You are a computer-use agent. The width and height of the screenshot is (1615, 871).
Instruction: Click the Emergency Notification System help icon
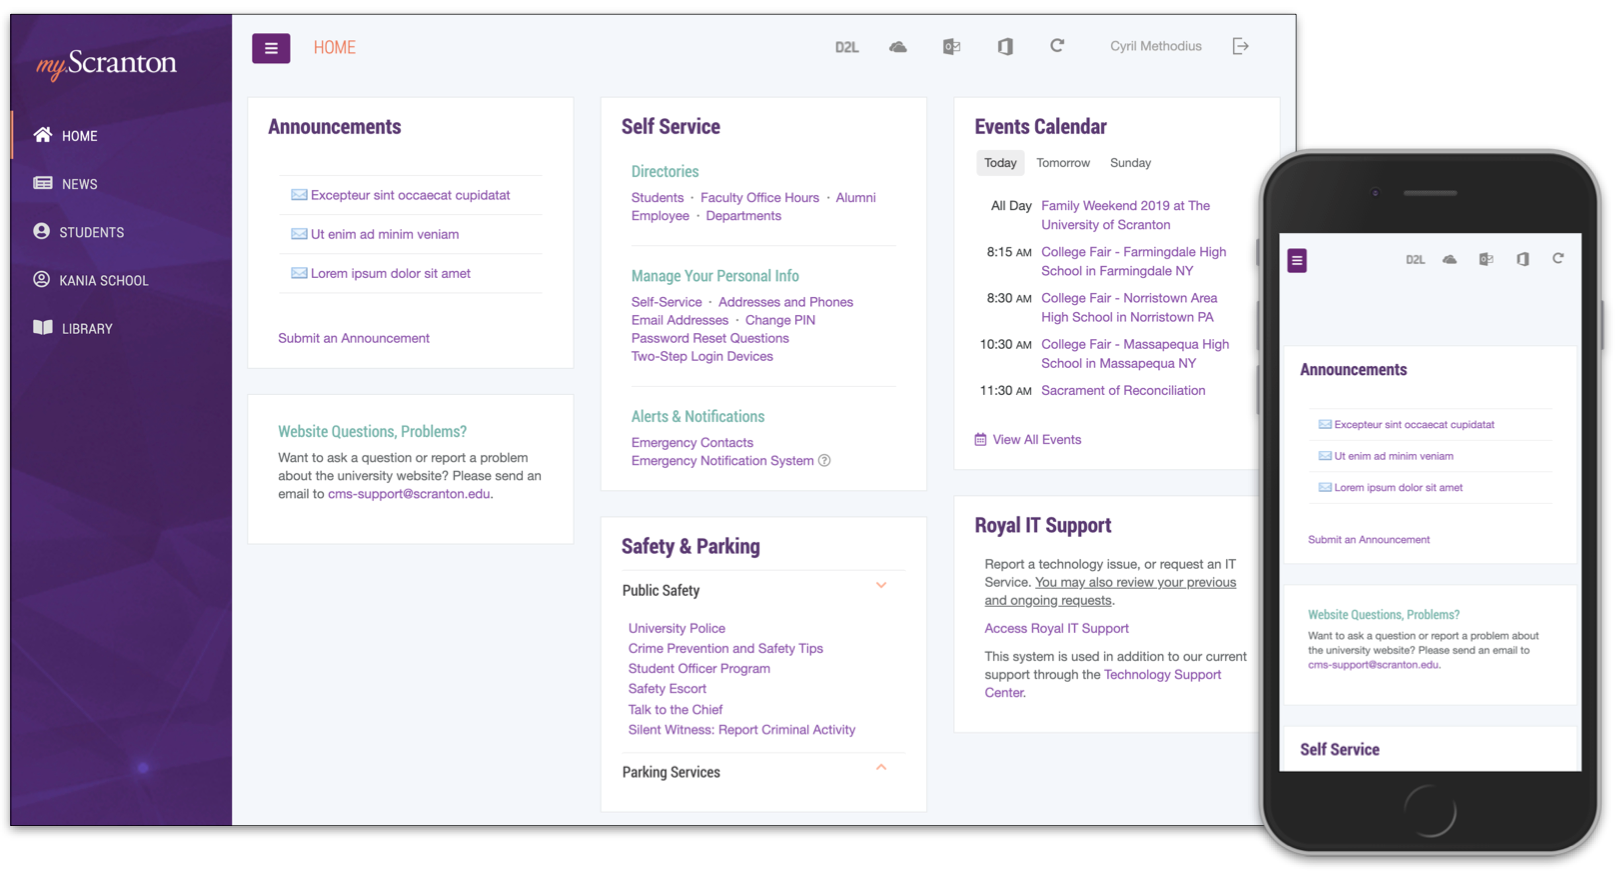point(824,461)
